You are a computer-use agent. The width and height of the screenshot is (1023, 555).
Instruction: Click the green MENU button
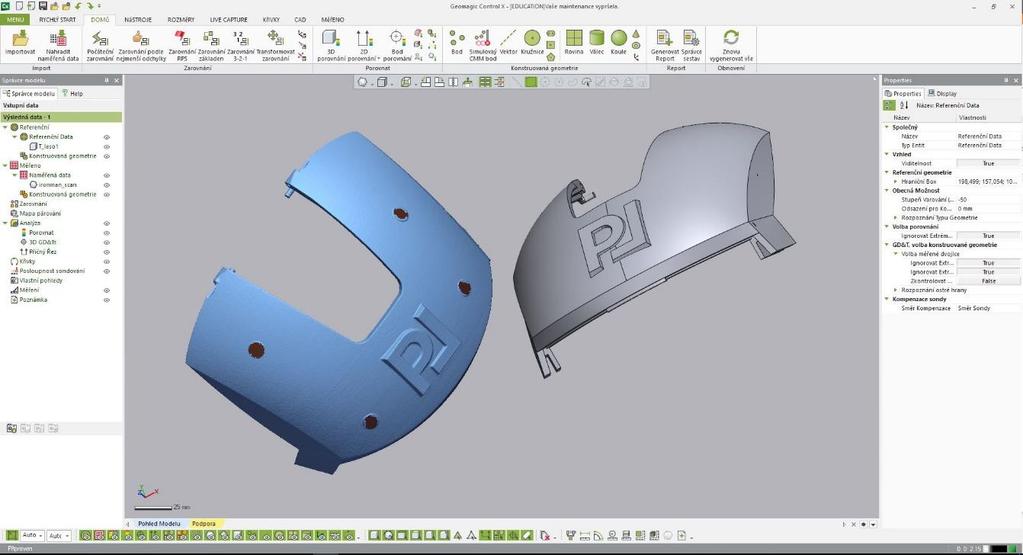coord(15,20)
